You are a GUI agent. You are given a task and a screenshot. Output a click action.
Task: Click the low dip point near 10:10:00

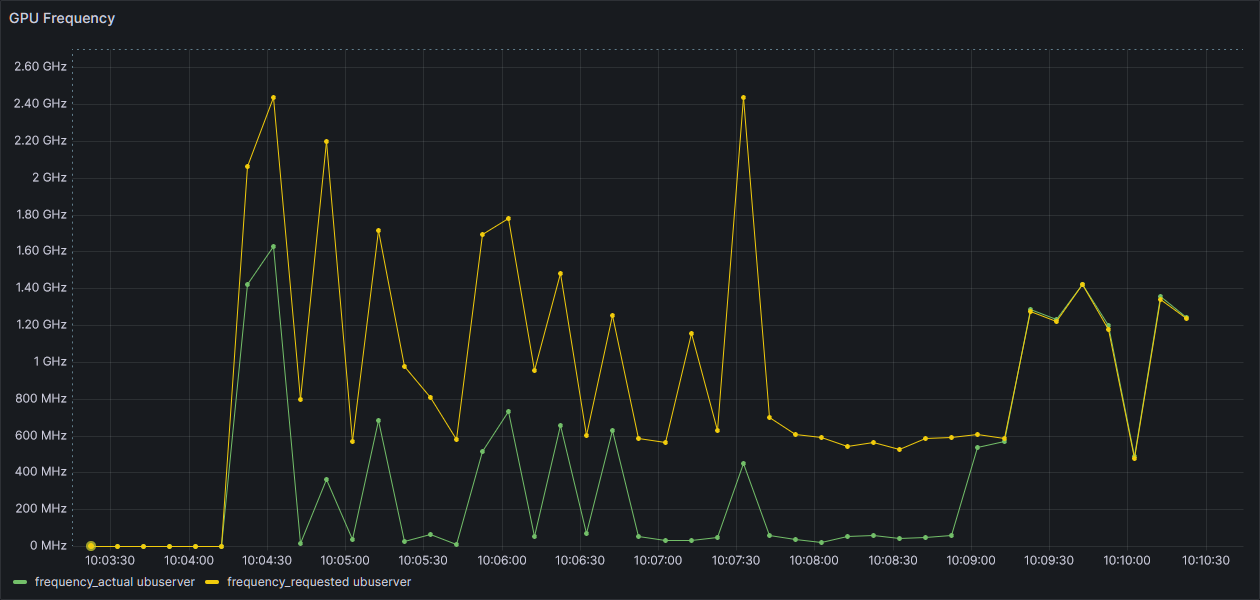point(1134,457)
